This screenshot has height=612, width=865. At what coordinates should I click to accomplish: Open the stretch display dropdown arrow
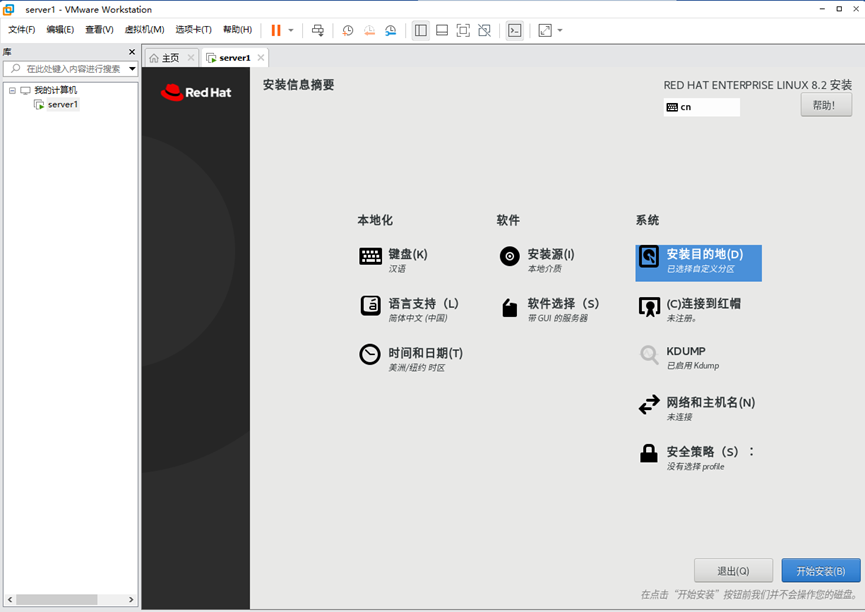[x=560, y=30]
